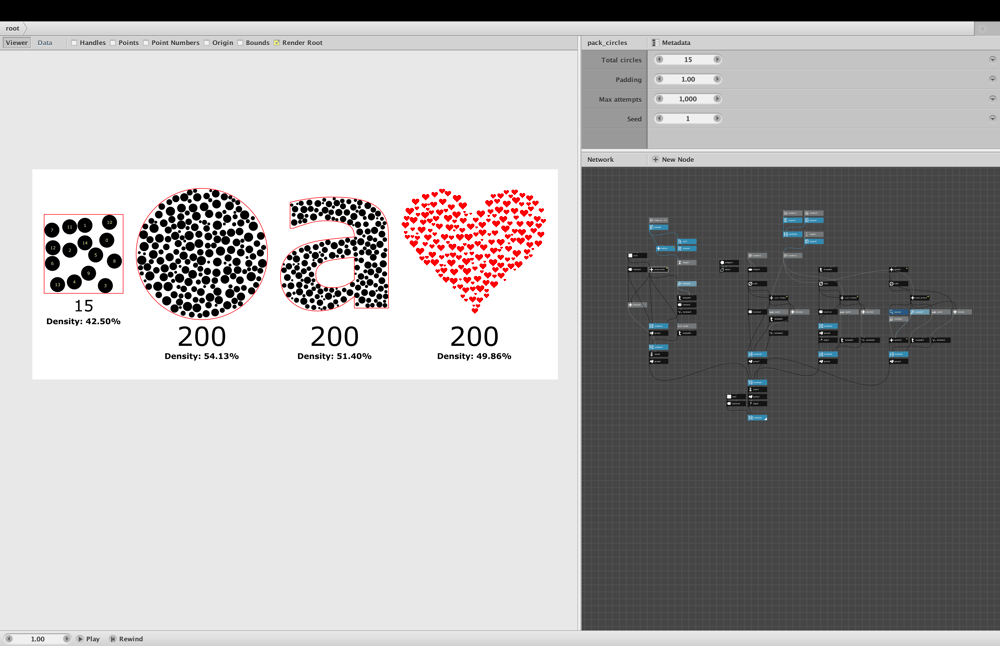Step the frame number forward
The width and height of the screenshot is (1000, 646).
click(x=66, y=638)
